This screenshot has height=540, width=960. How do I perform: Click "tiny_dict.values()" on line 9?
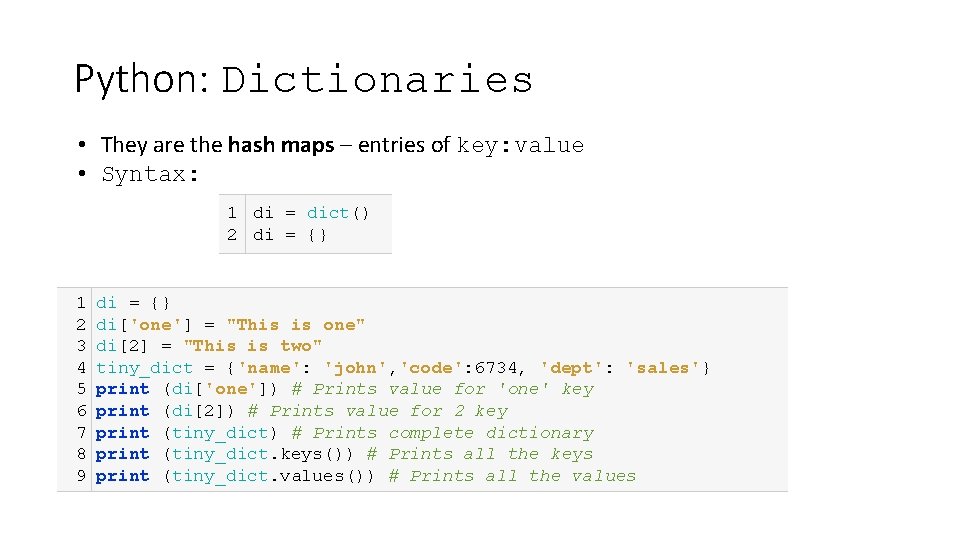click(x=272, y=476)
